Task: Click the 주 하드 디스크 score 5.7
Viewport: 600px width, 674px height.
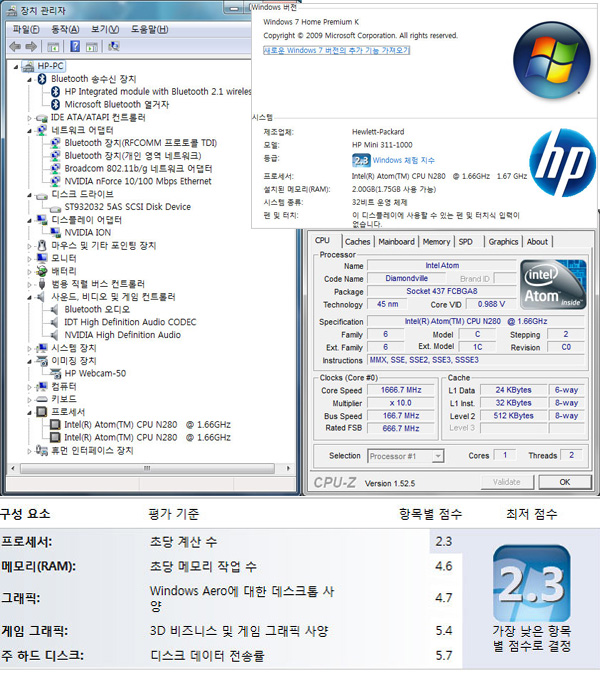Action: (444, 656)
